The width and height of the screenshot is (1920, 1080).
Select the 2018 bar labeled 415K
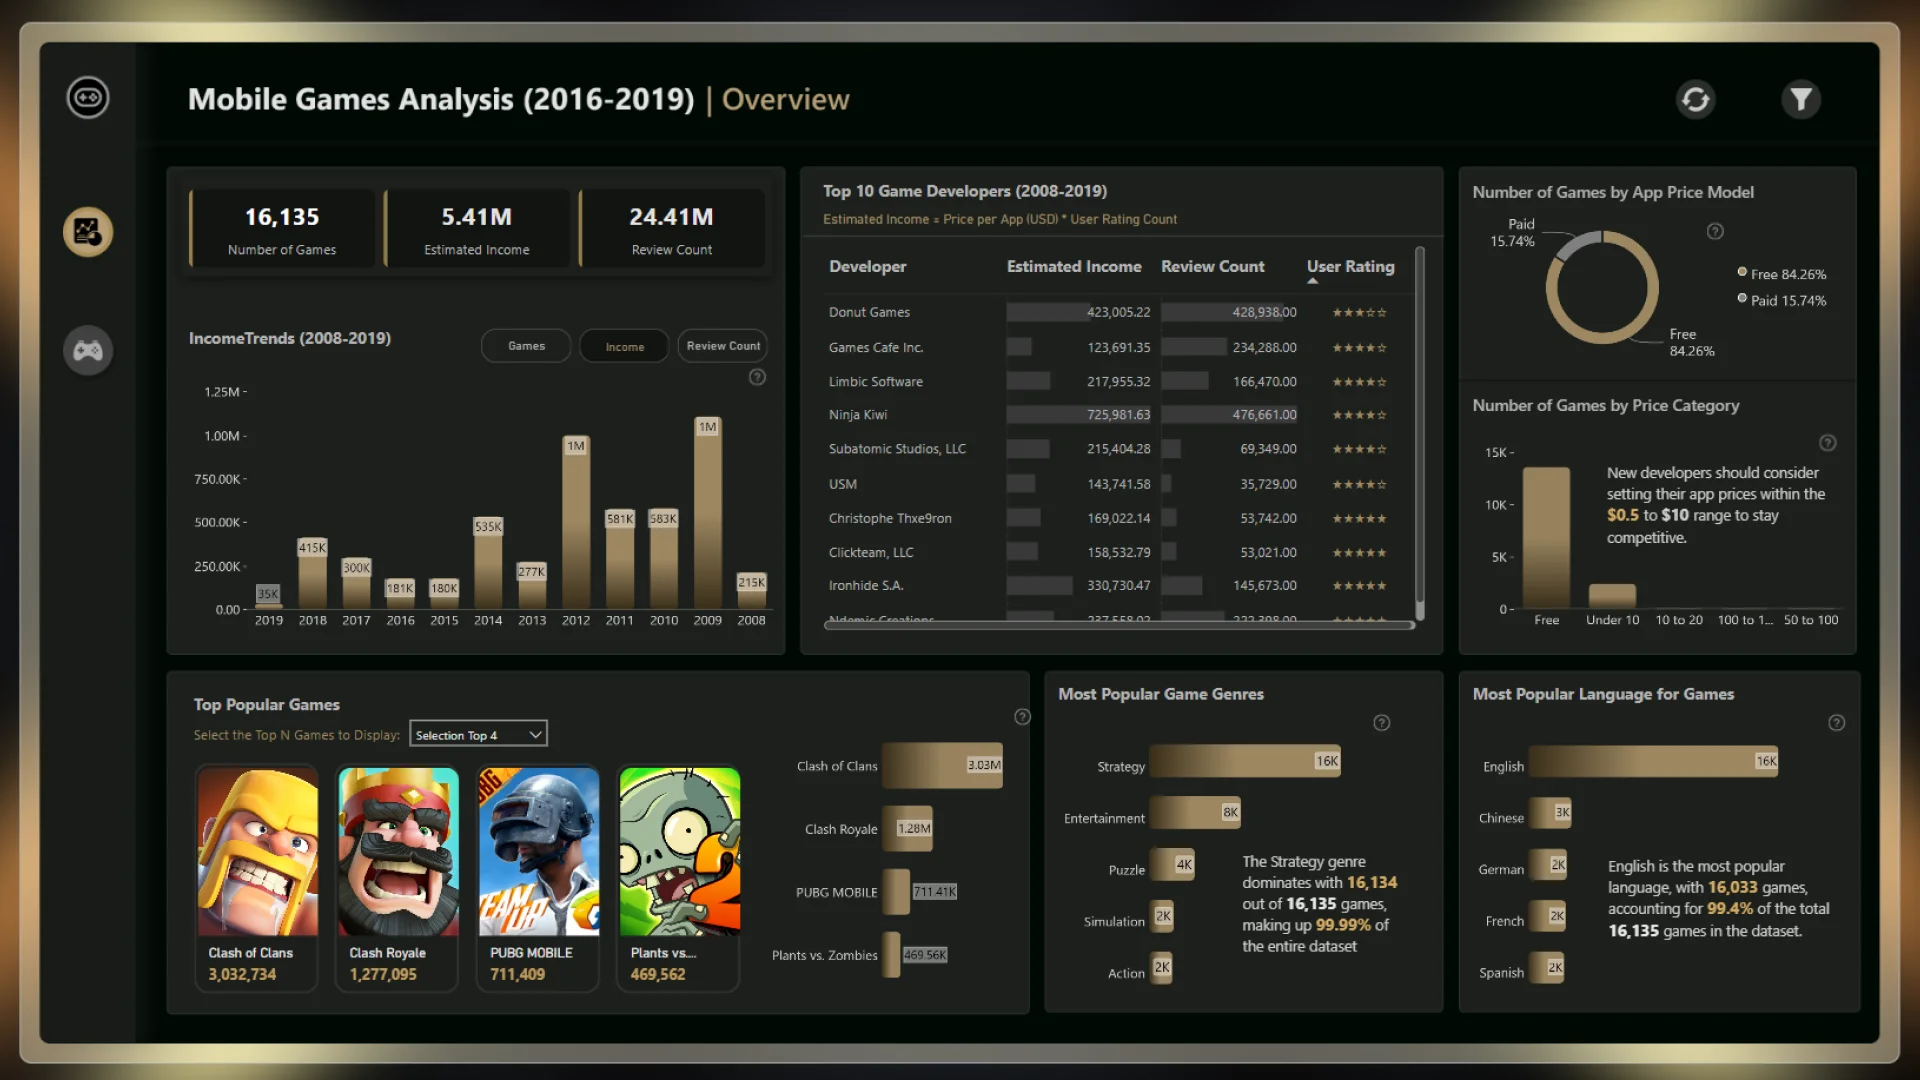312,573
